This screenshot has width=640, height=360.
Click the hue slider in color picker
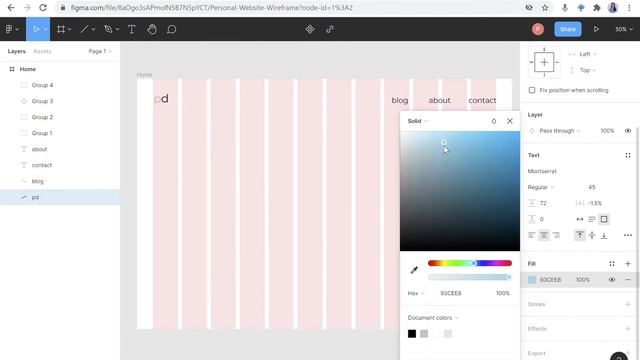tap(470, 263)
